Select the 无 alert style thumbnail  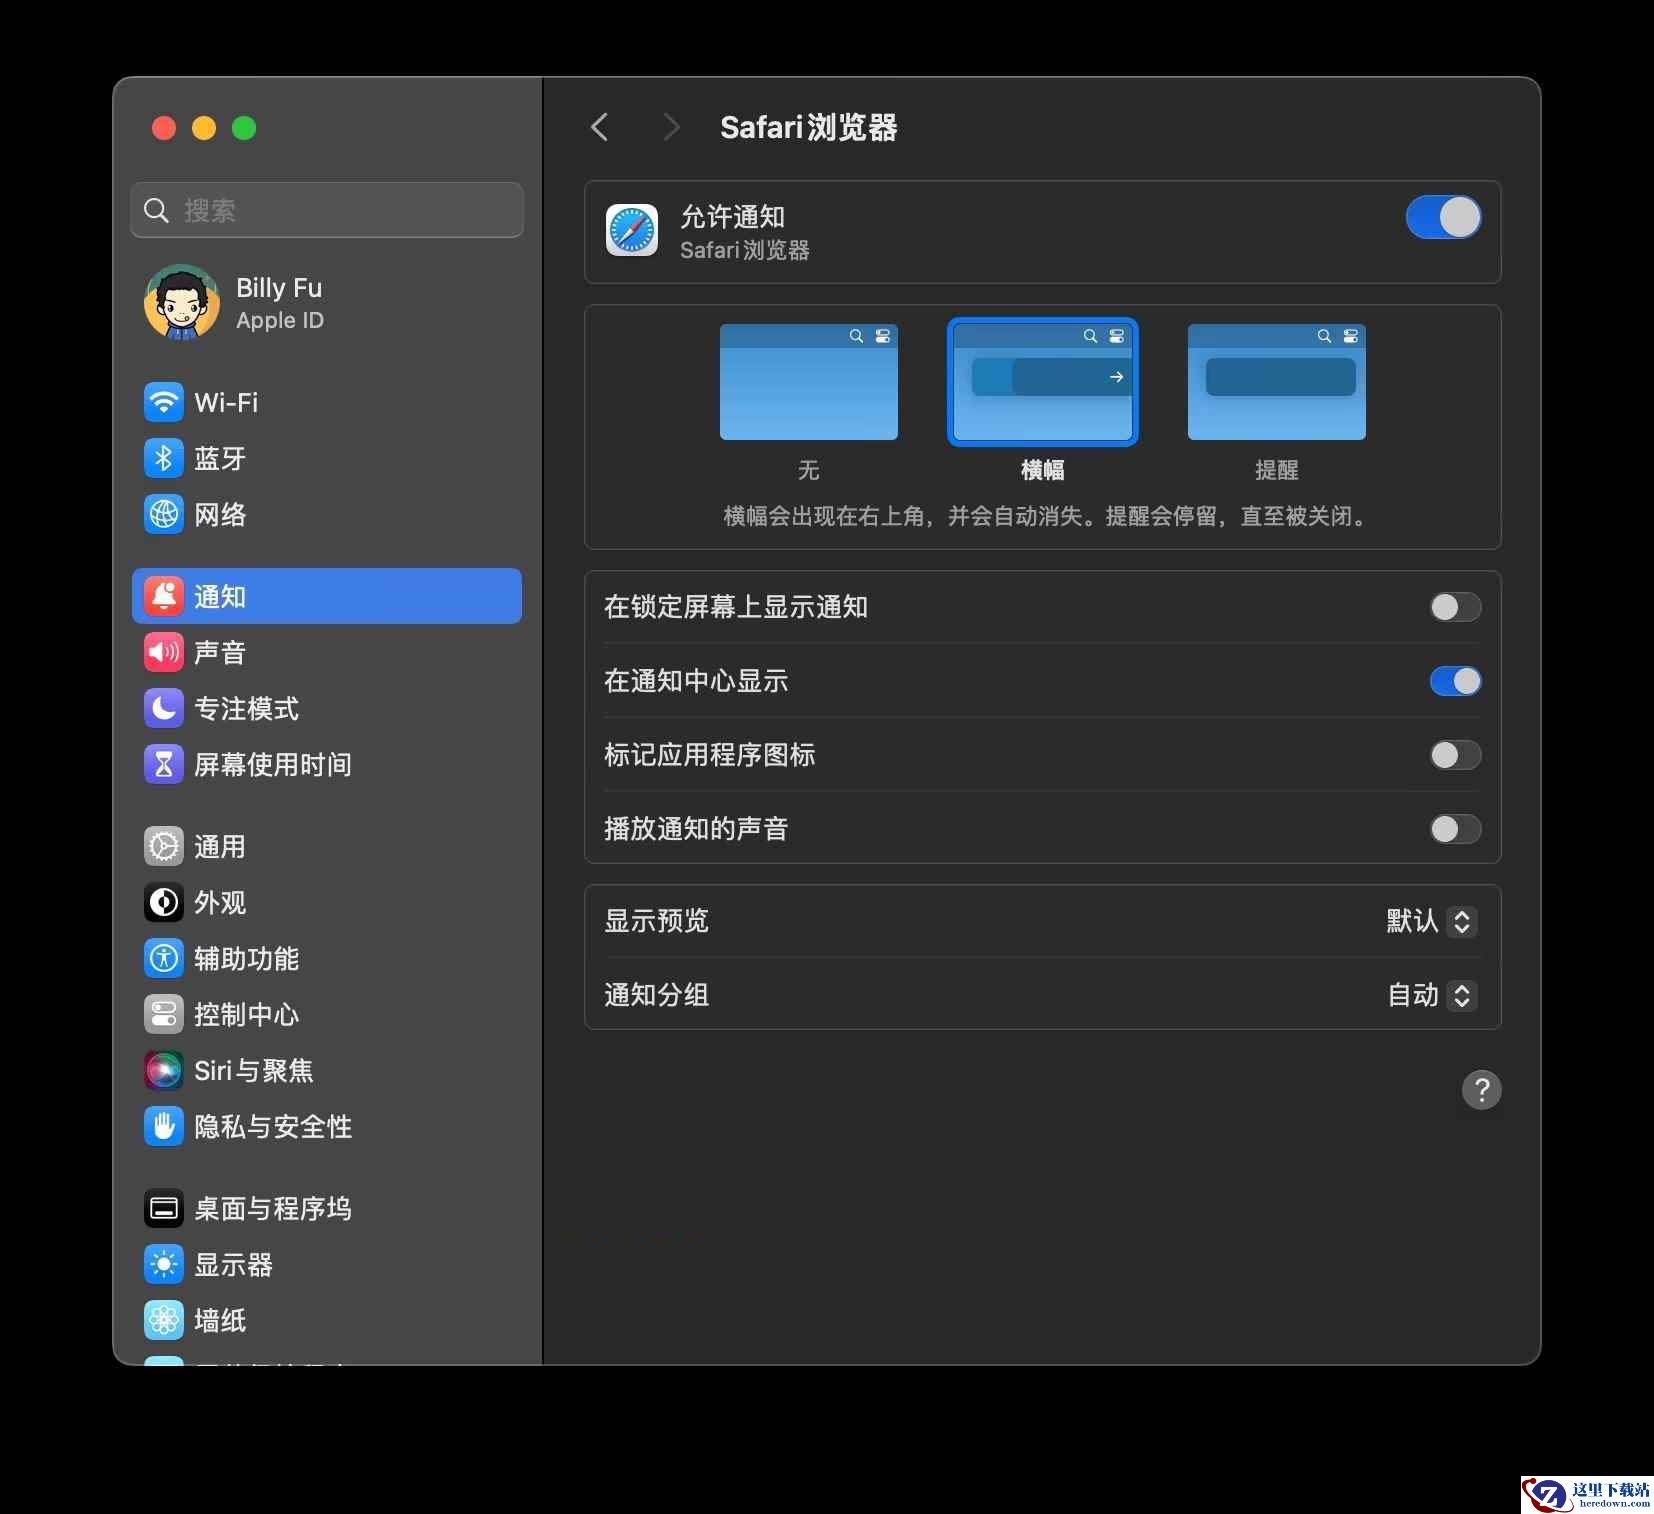coord(809,382)
